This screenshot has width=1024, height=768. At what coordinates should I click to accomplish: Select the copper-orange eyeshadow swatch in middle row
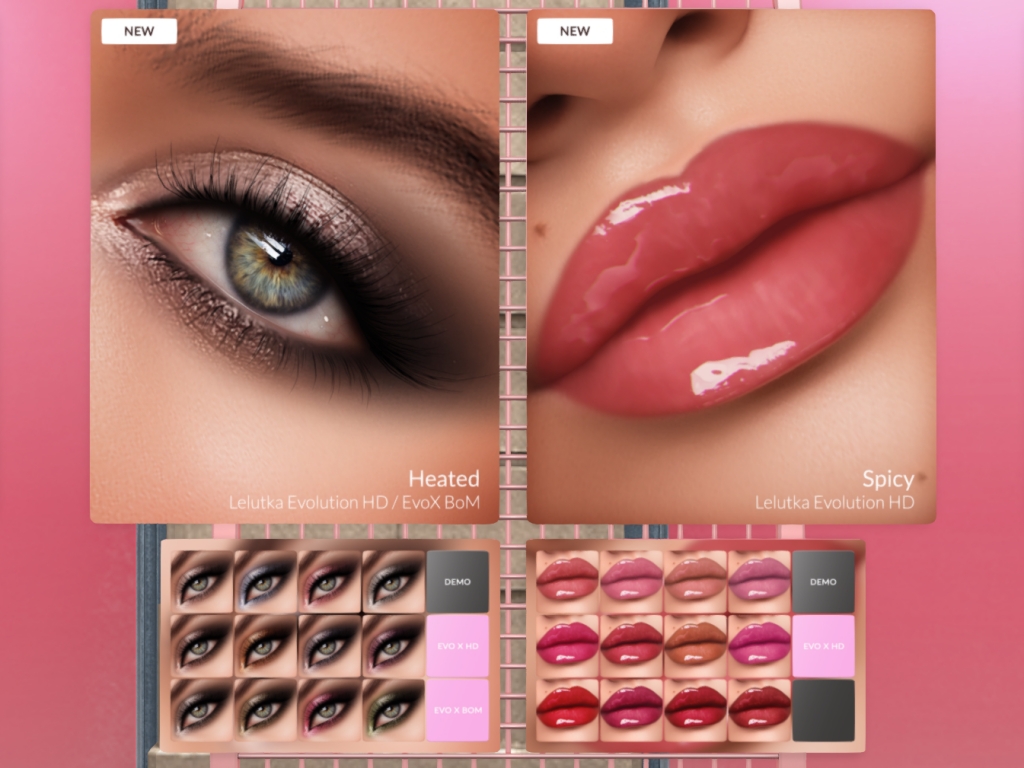click(266, 645)
